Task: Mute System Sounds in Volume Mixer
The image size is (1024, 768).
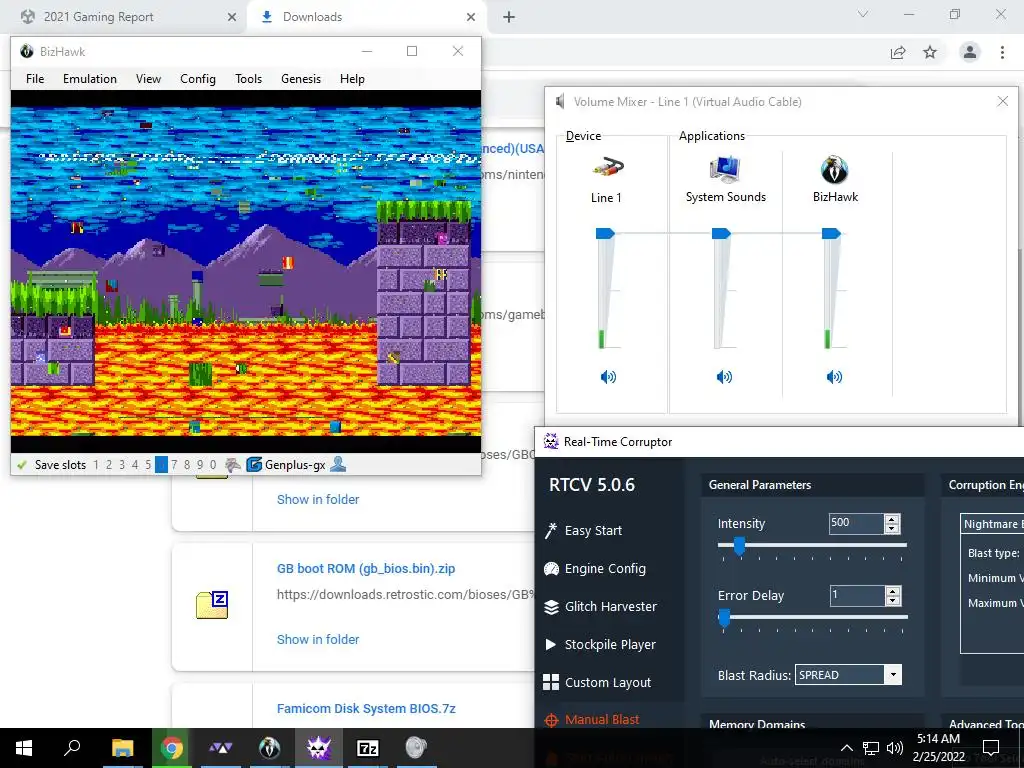Action: pos(724,377)
